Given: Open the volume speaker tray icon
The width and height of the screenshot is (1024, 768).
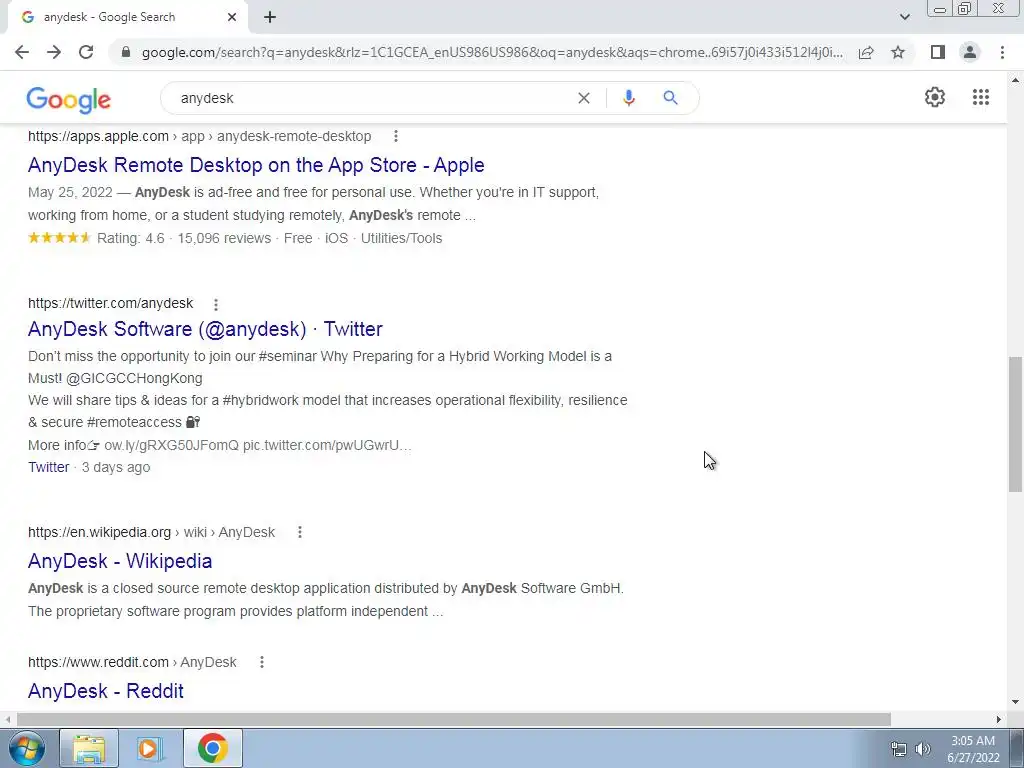Looking at the screenshot, I should [x=922, y=749].
